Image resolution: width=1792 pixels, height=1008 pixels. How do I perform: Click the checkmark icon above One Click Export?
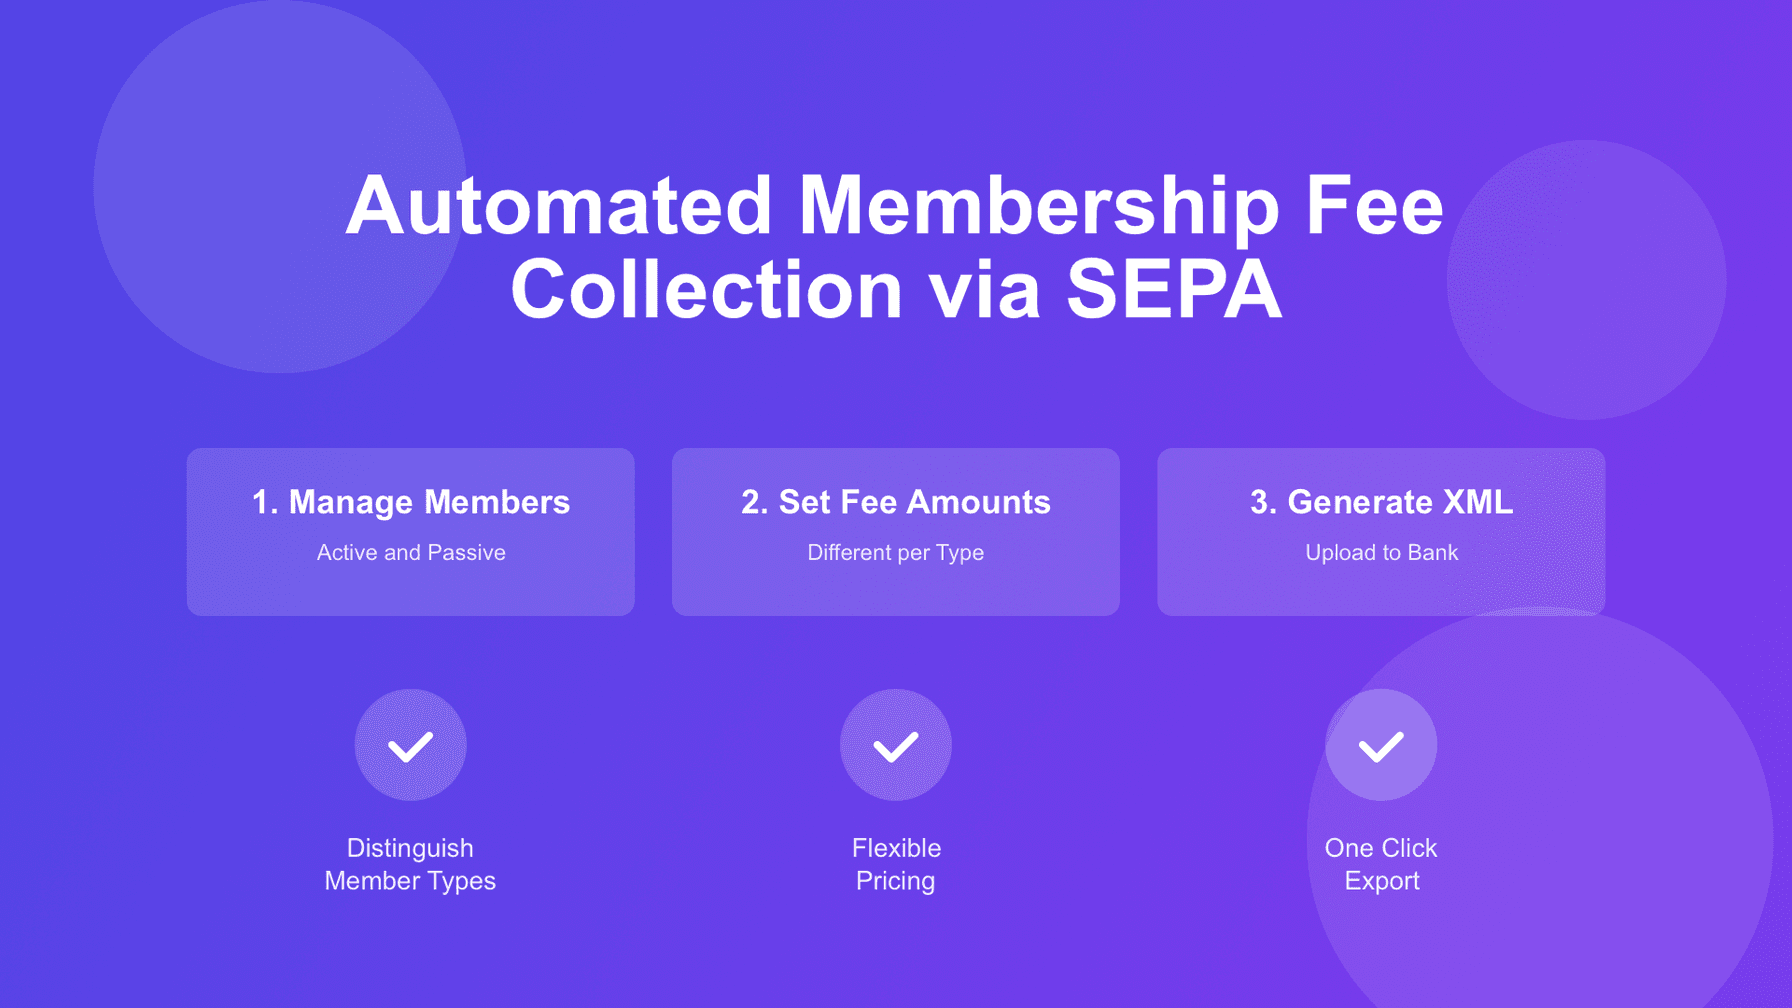click(1381, 746)
